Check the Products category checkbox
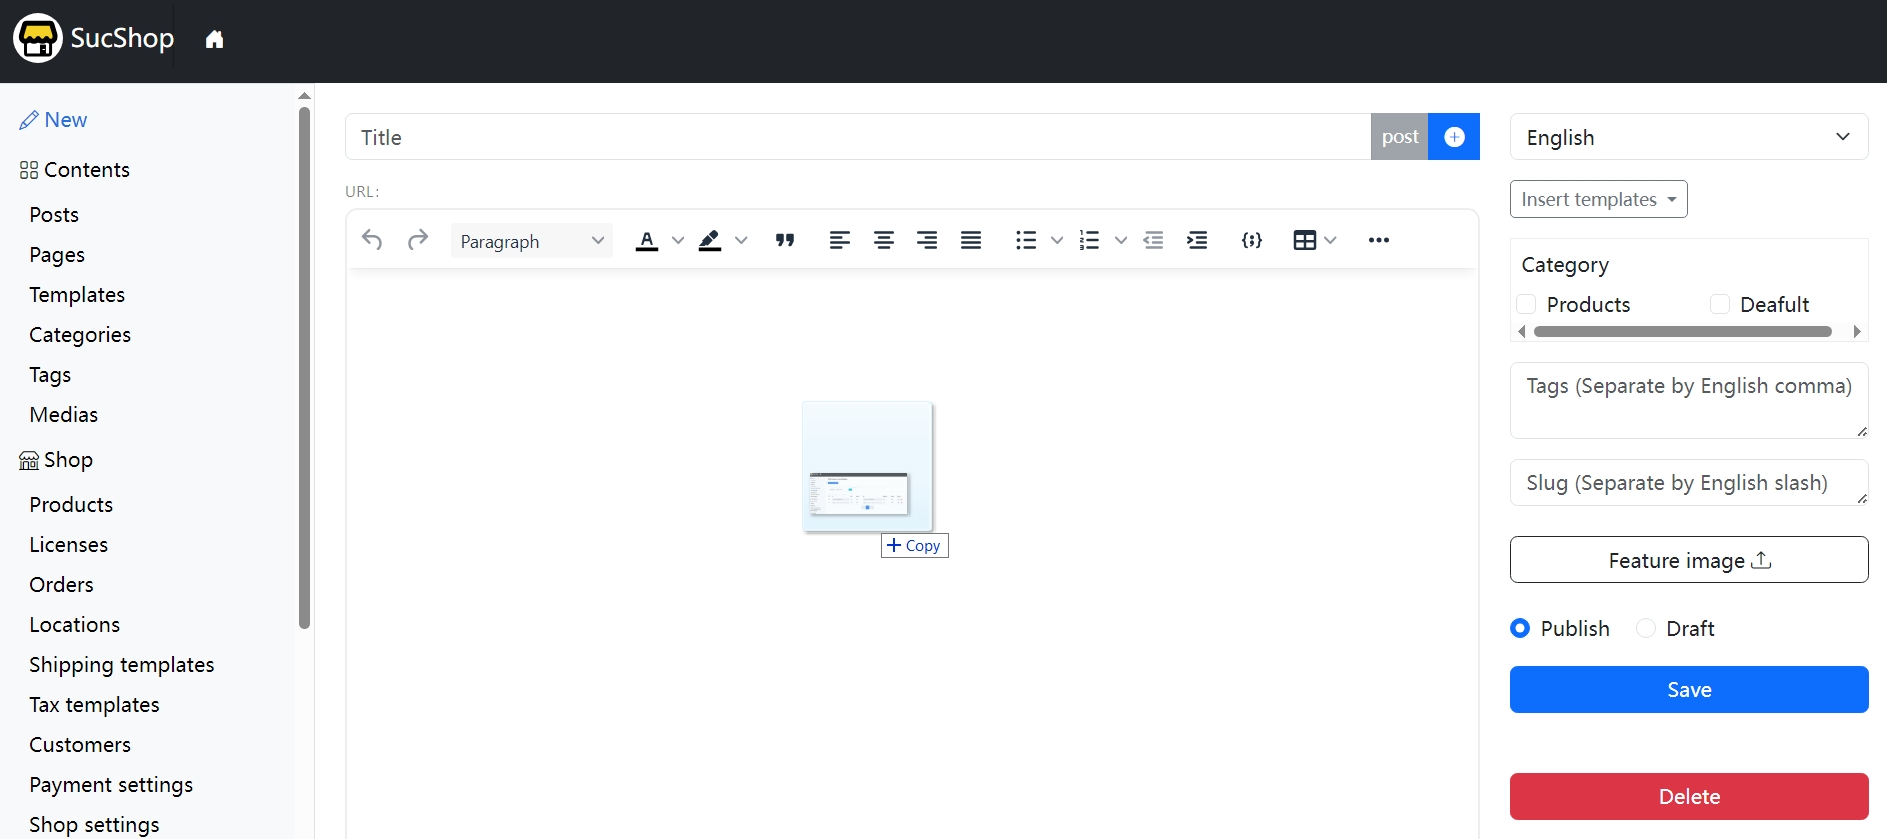1887x839 pixels. click(1526, 304)
